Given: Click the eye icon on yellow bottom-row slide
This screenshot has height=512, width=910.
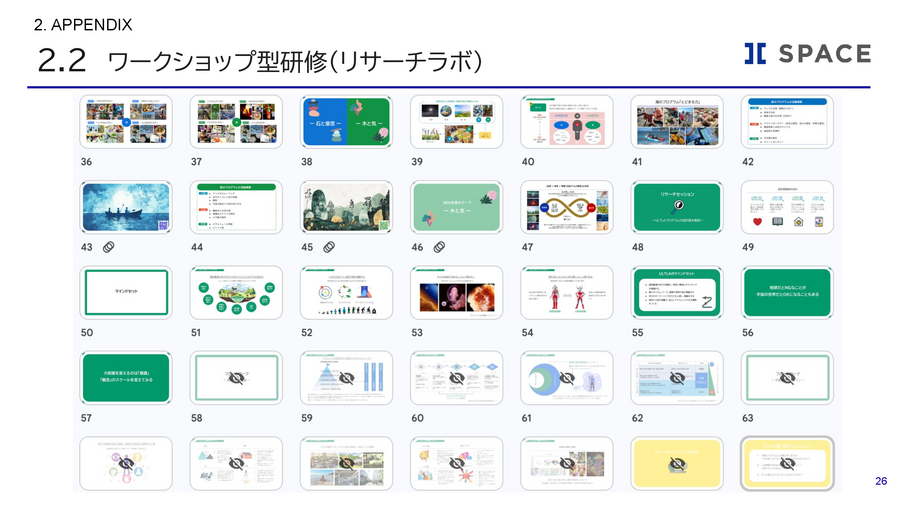Looking at the screenshot, I should (677, 463).
